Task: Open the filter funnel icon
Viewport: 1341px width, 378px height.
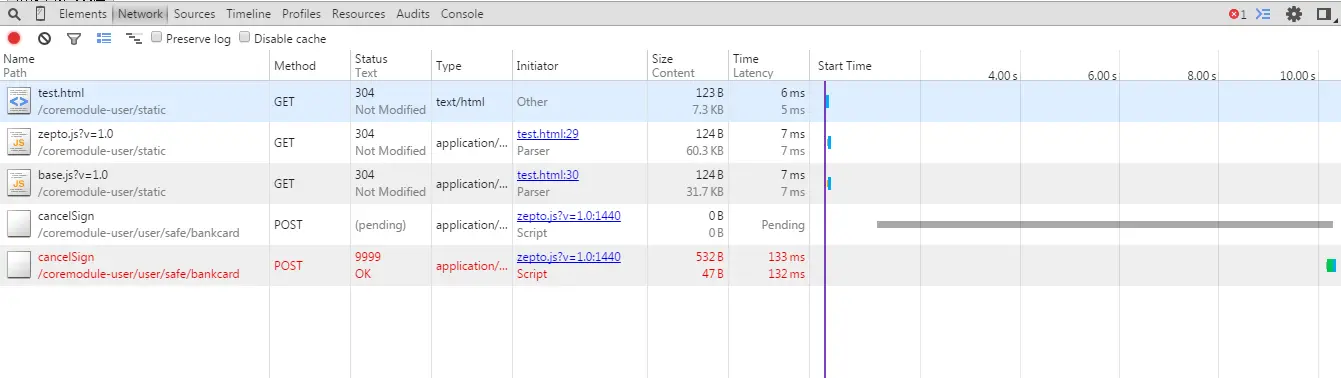Action: pos(73,38)
